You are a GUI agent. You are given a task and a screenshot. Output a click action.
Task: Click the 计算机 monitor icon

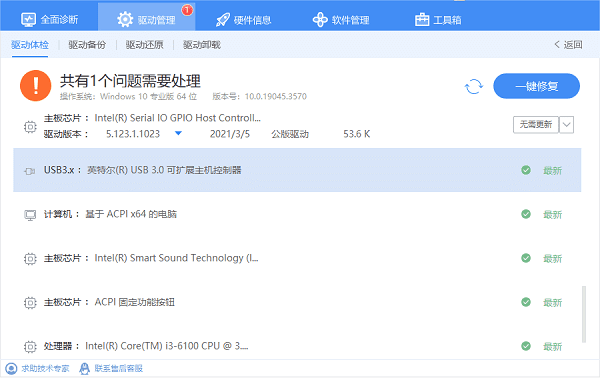coord(30,215)
